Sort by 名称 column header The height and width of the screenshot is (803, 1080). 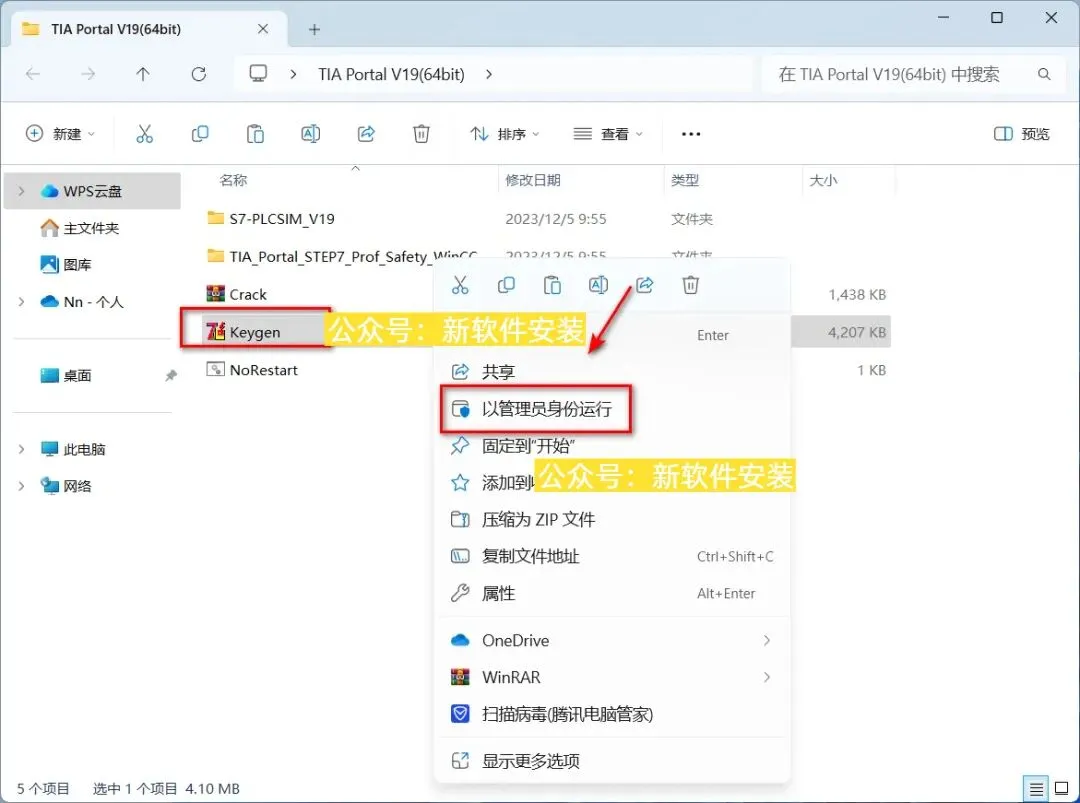tap(233, 180)
